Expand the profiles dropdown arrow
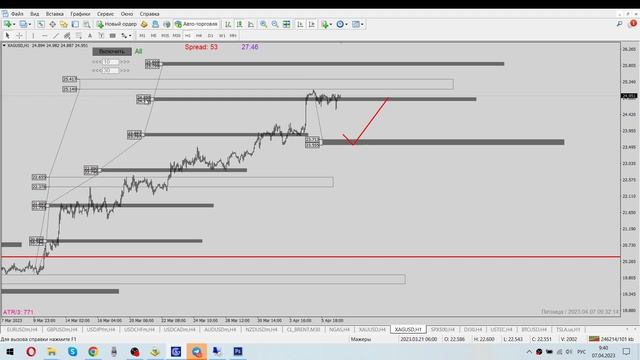This screenshot has width=640, height=360. (x=30, y=24)
